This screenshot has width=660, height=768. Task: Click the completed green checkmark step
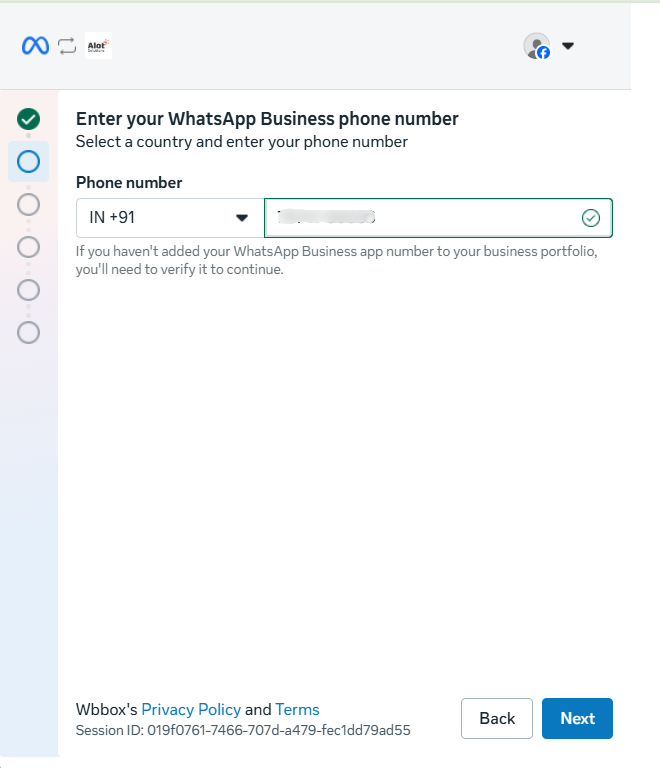point(28,119)
